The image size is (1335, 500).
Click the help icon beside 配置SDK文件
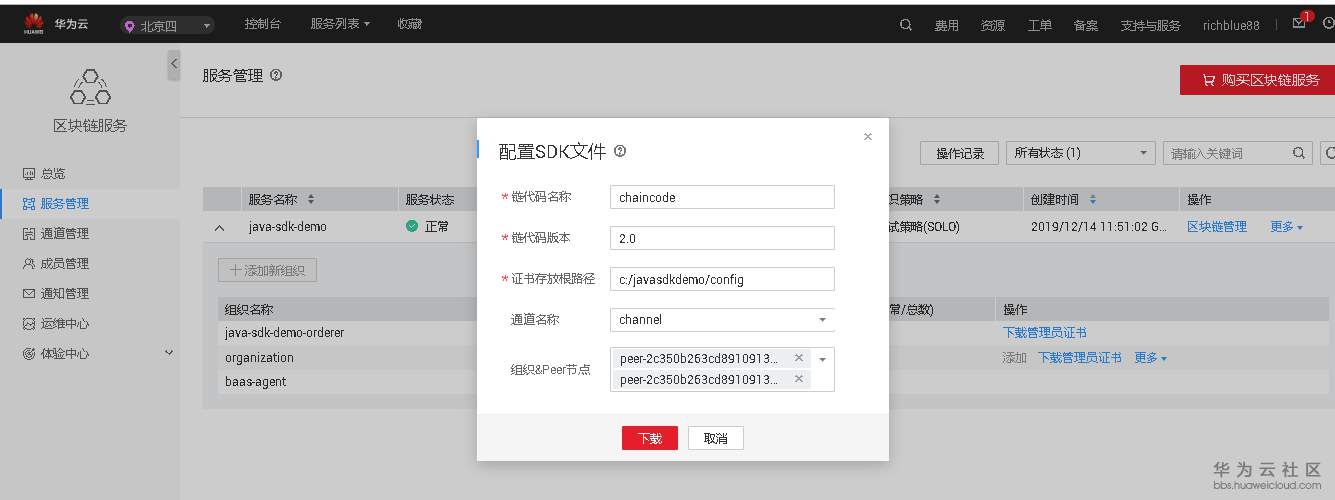(620, 151)
